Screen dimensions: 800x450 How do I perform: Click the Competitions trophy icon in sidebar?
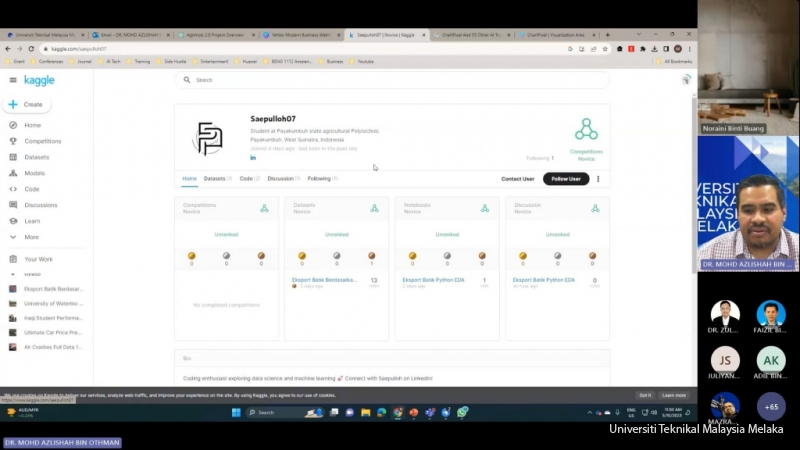pyautogui.click(x=13, y=141)
